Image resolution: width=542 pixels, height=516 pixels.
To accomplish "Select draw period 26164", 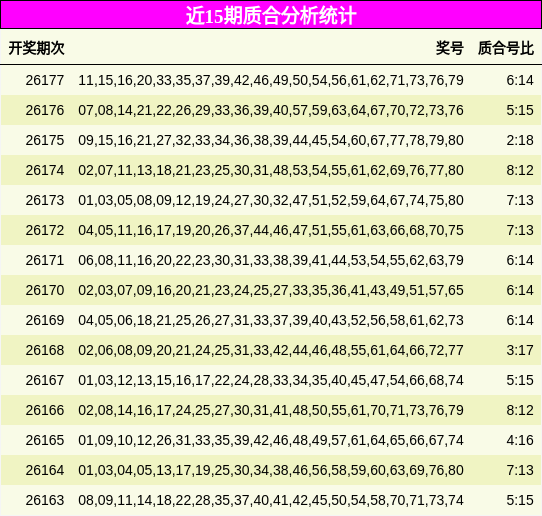I will pyautogui.click(x=45, y=470).
